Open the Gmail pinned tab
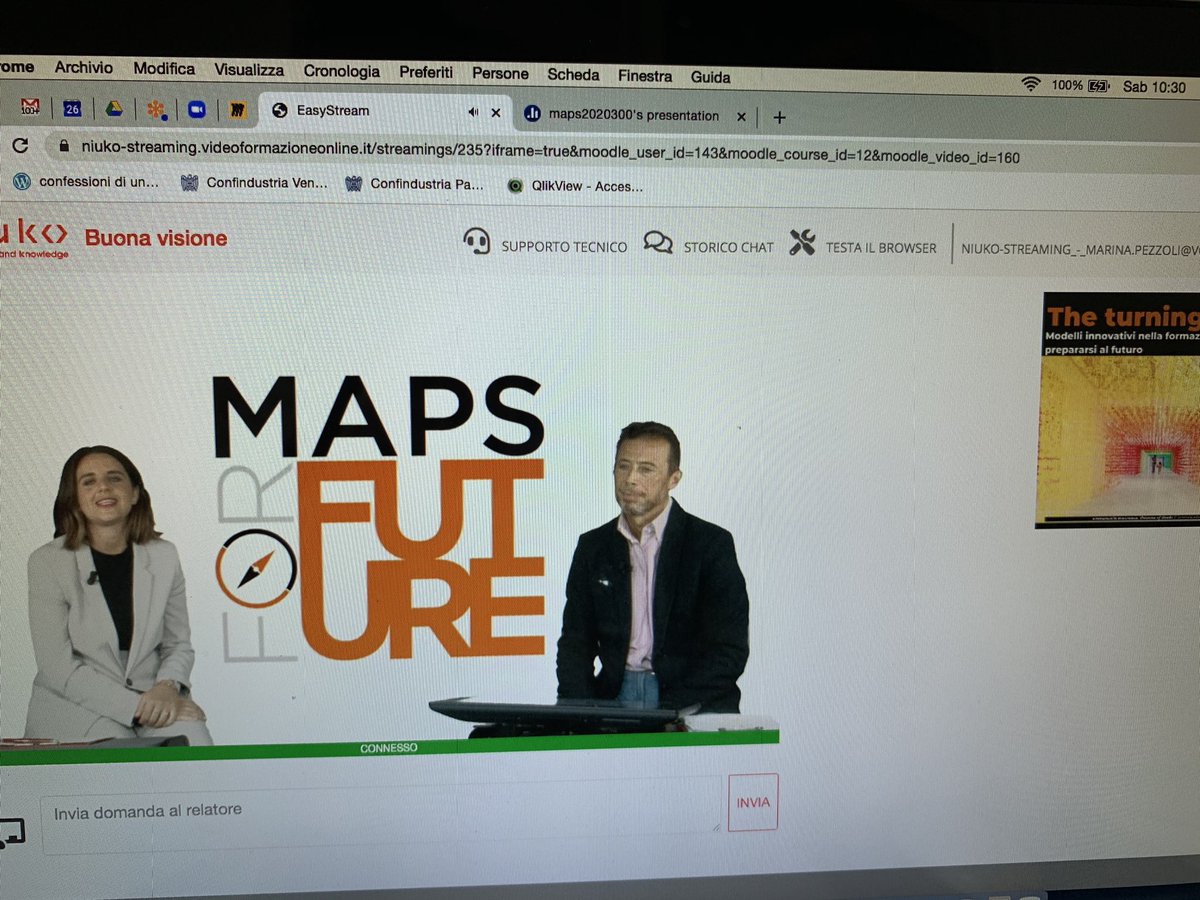The image size is (1200, 900). (x=30, y=106)
